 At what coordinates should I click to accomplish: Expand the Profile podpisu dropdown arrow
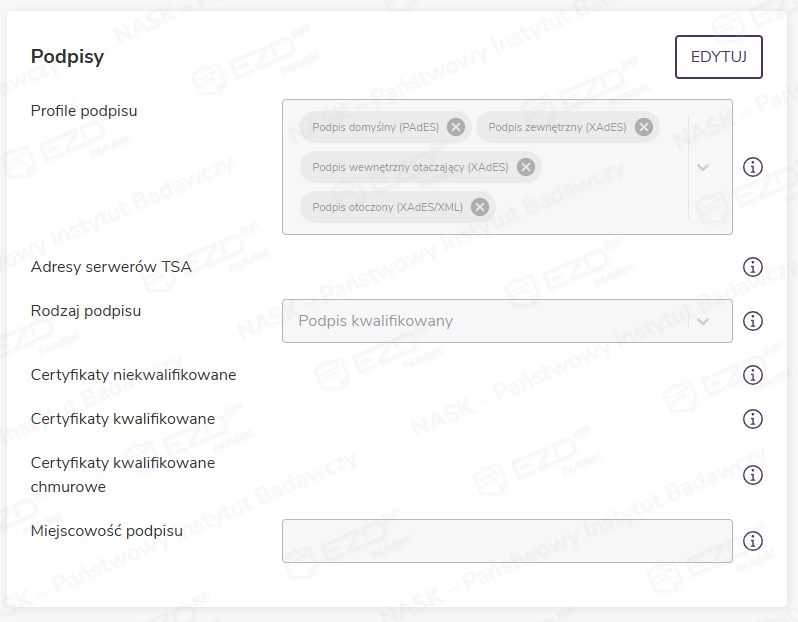[703, 167]
